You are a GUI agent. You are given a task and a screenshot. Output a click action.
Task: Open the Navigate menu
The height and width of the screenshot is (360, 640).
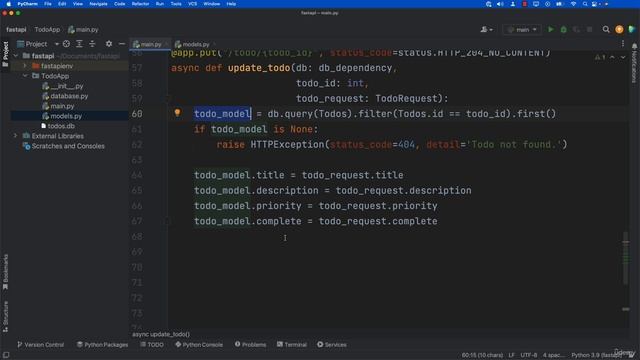coord(98,4)
